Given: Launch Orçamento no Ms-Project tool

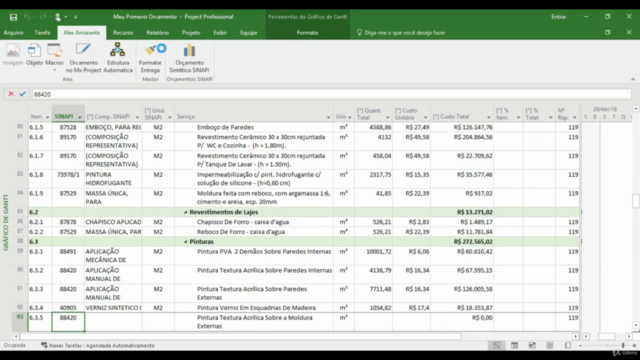Looking at the screenshot, I should click(x=83, y=58).
